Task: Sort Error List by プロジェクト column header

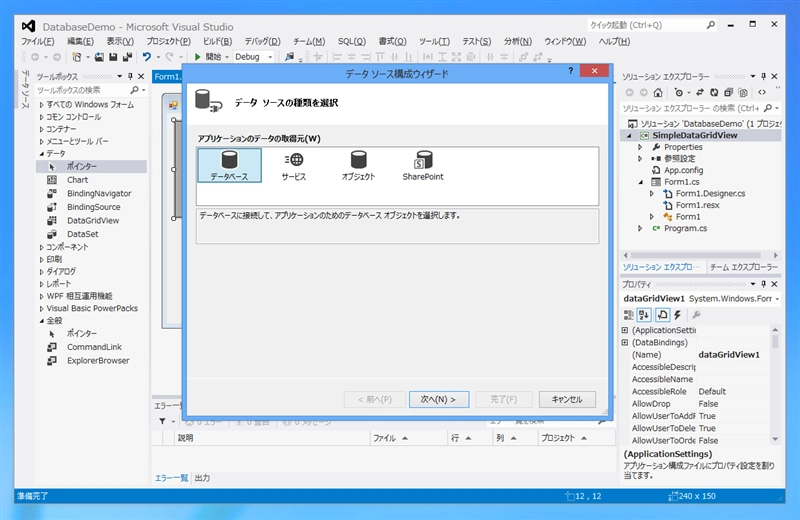Action: point(577,438)
